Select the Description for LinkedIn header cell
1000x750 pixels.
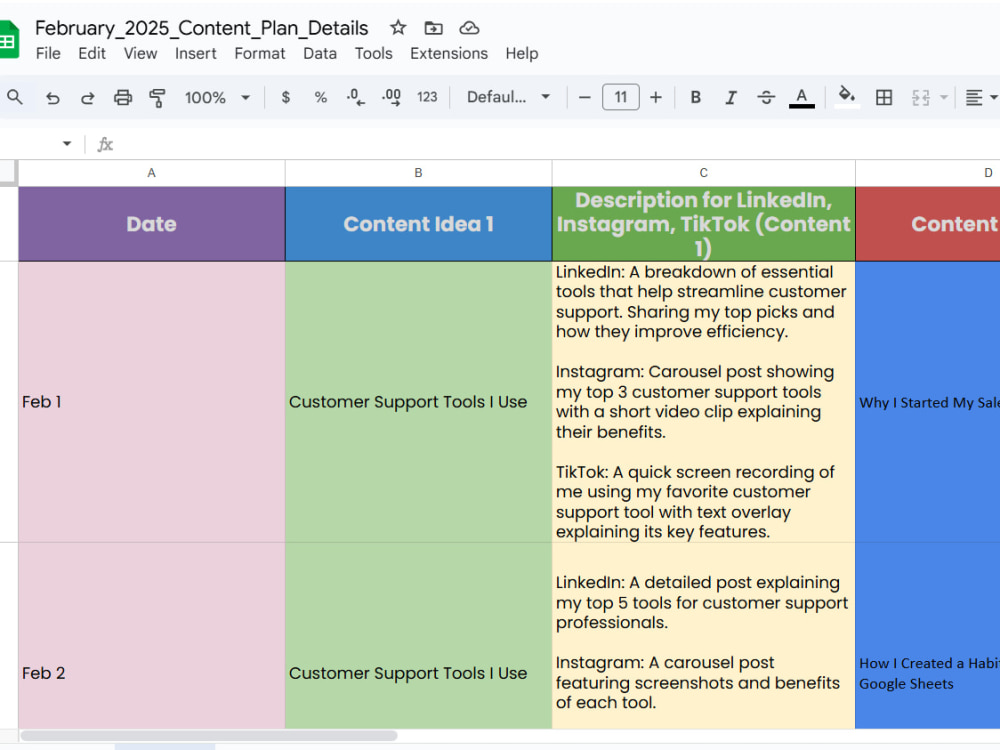[703, 224]
